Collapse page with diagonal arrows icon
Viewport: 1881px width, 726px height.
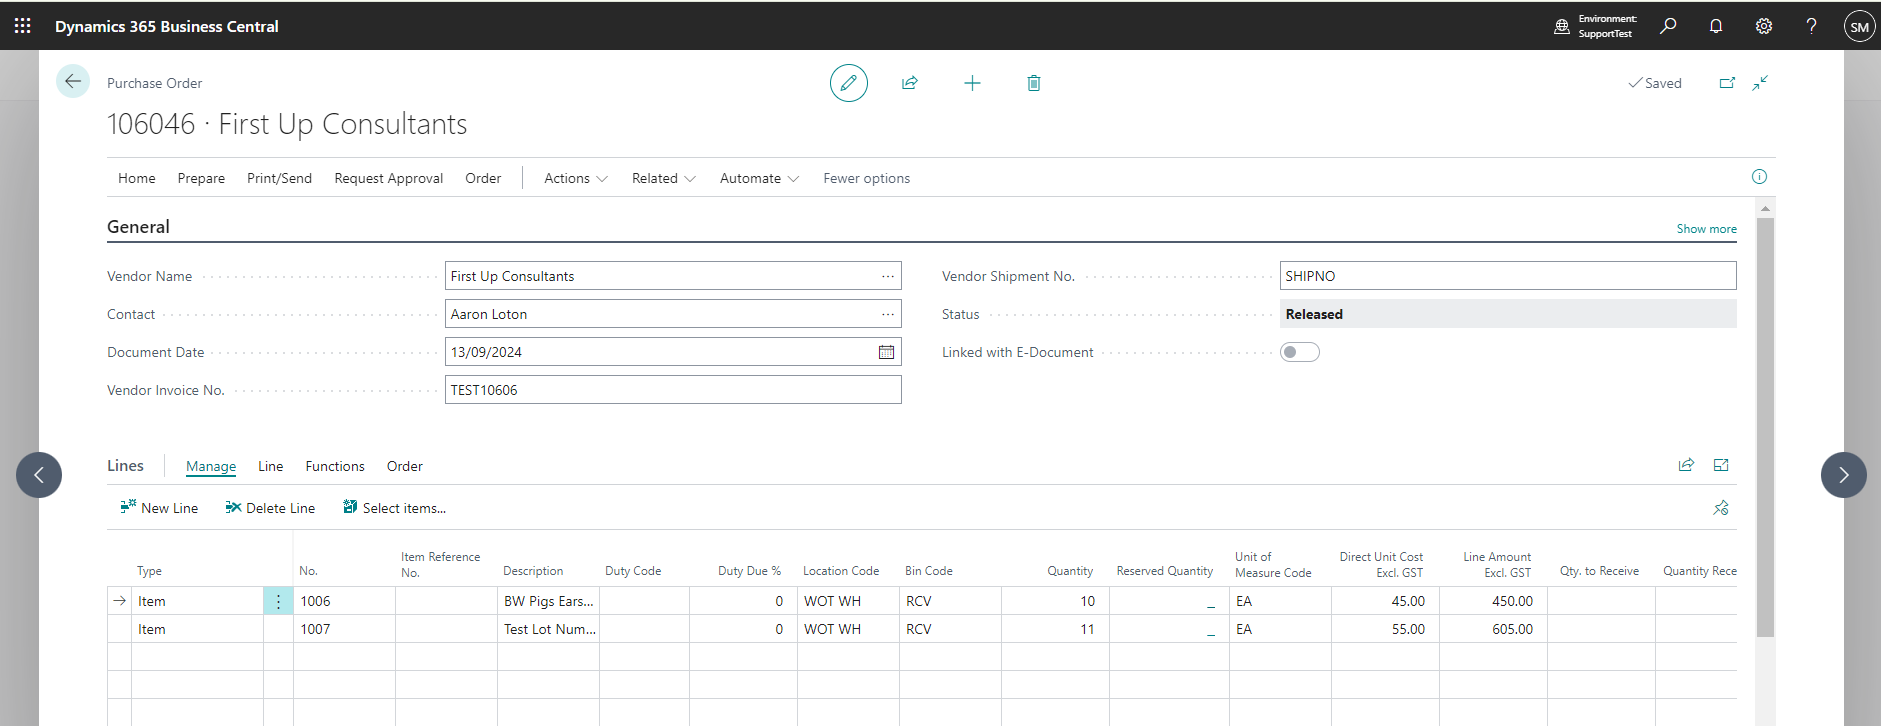point(1760,83)
